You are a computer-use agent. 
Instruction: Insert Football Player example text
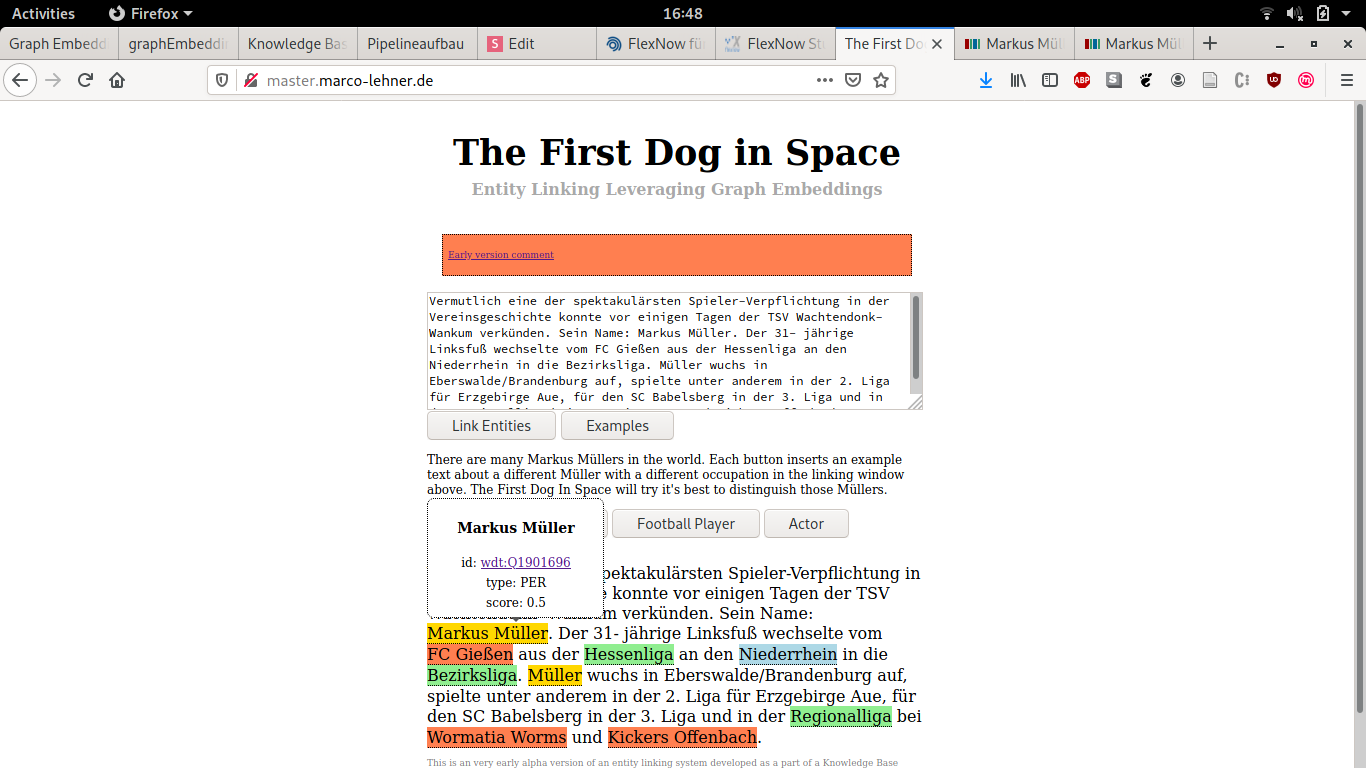click(686, 523)
